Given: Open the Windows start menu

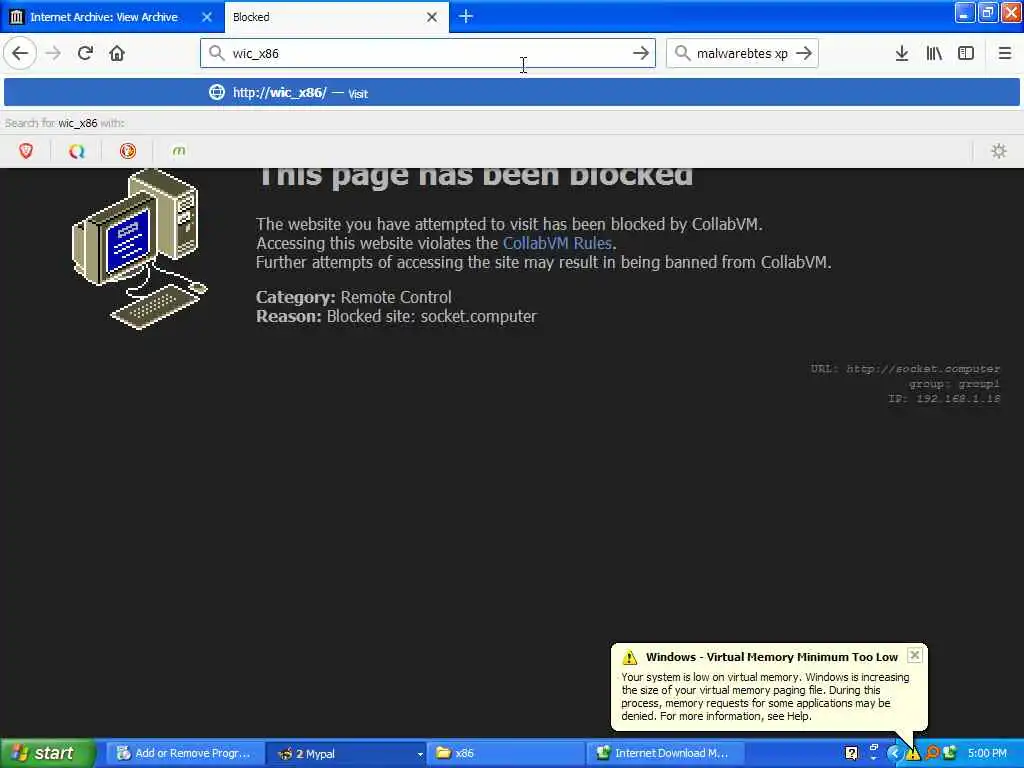Looking at the screenshot, I should 48,754.
